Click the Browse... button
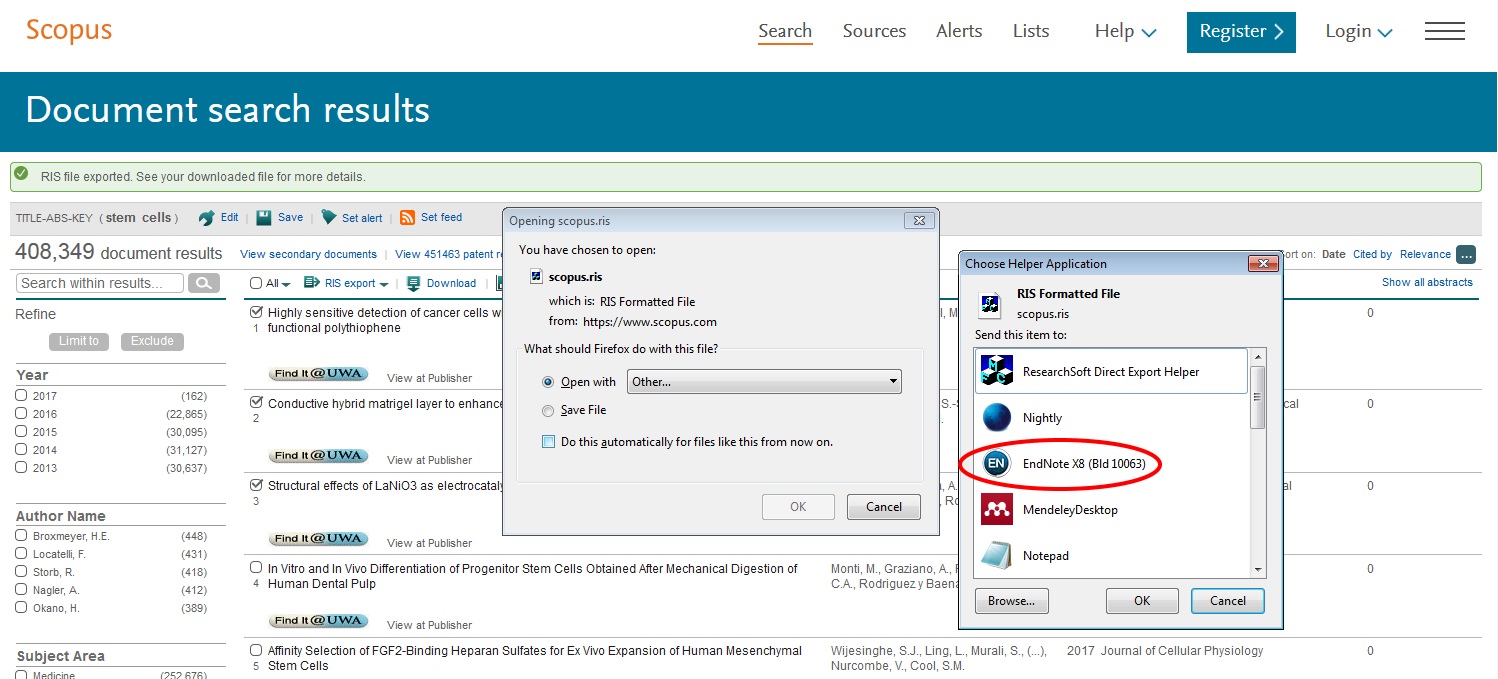1498x679 pixels. 1011,601
